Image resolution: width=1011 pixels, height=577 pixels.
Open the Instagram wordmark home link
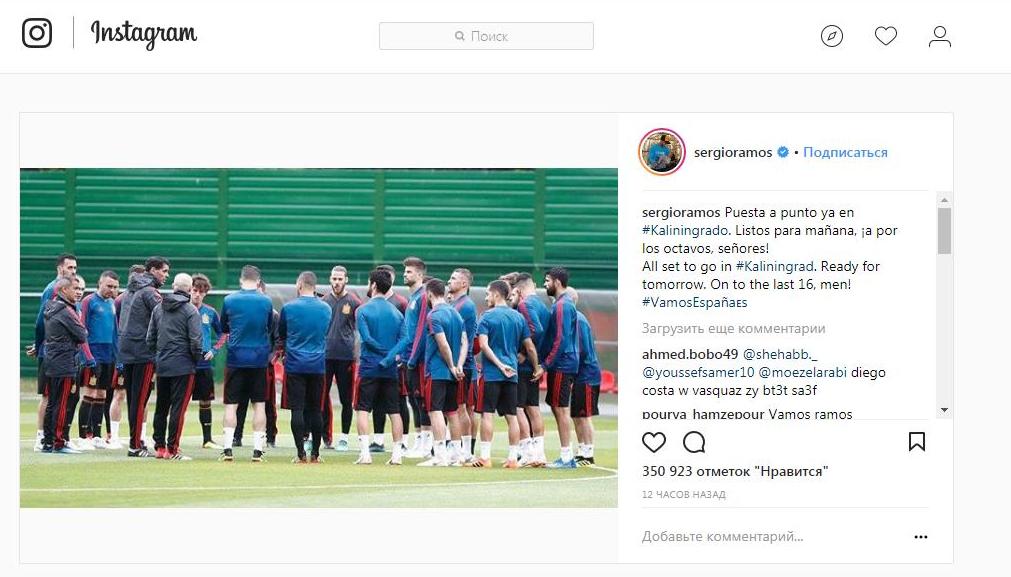pos(144,34)
